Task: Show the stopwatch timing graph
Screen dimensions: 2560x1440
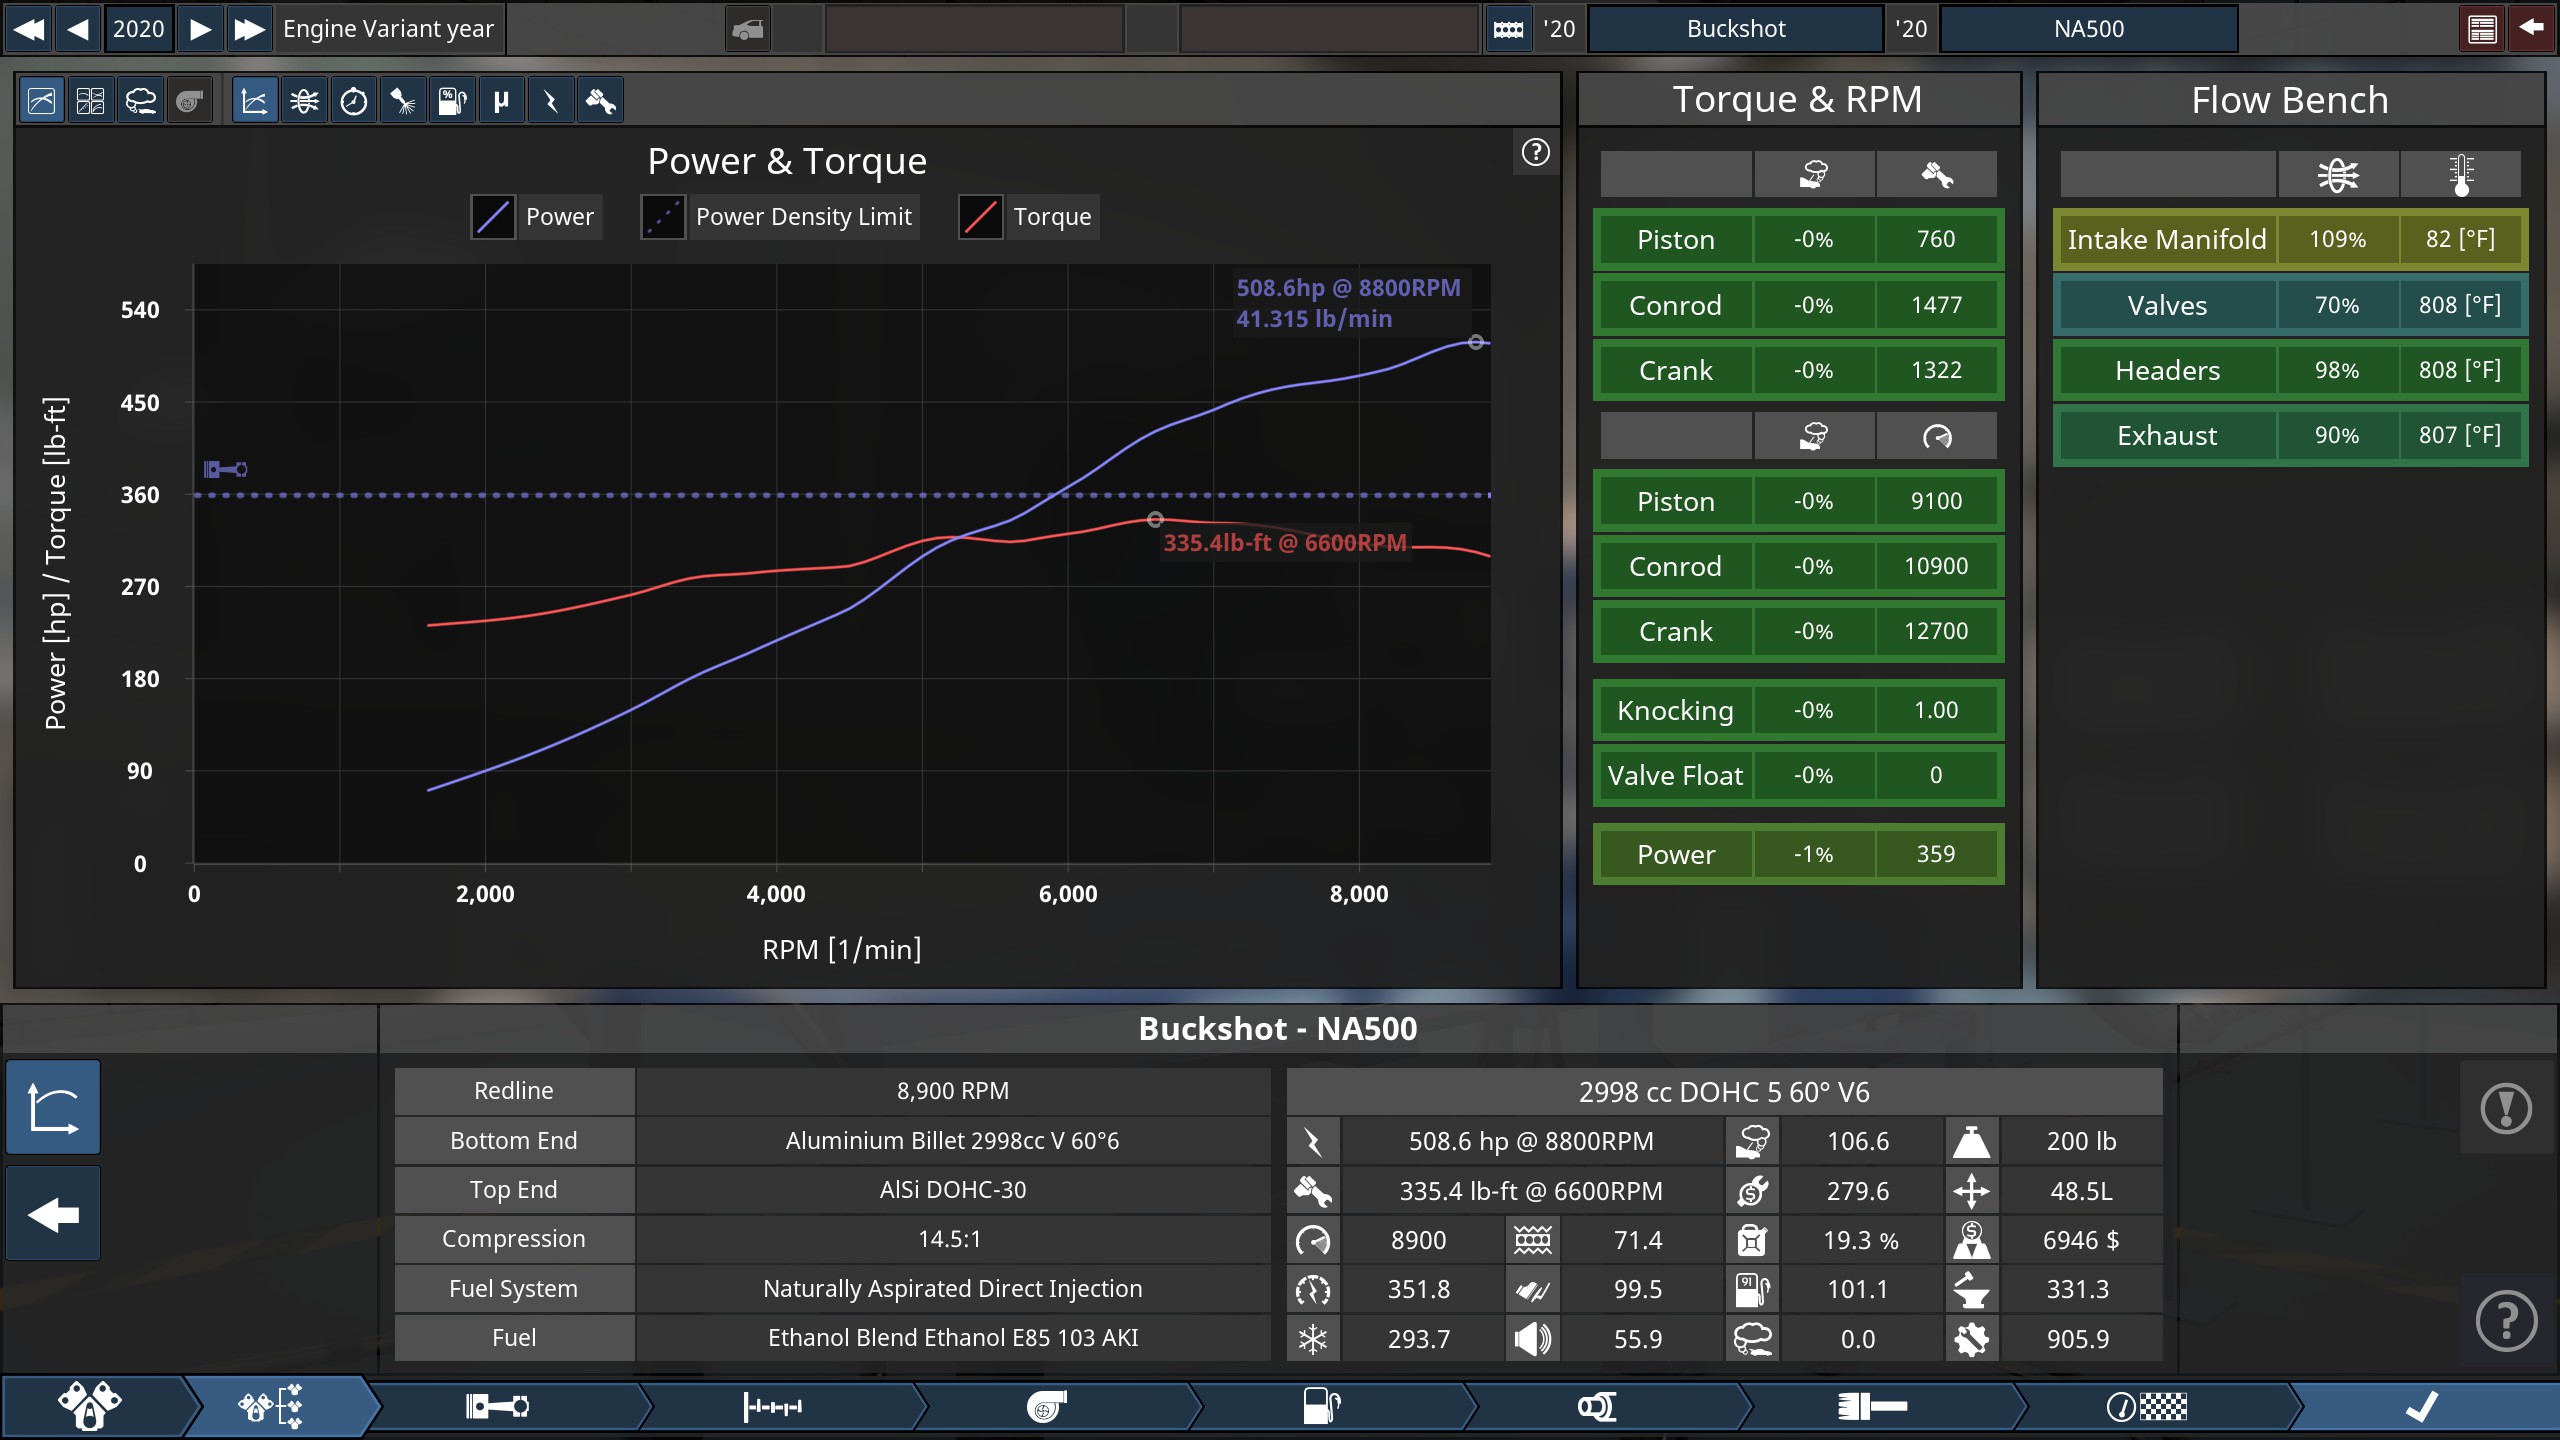Action: pyautogui.click(x=353, y=101)
